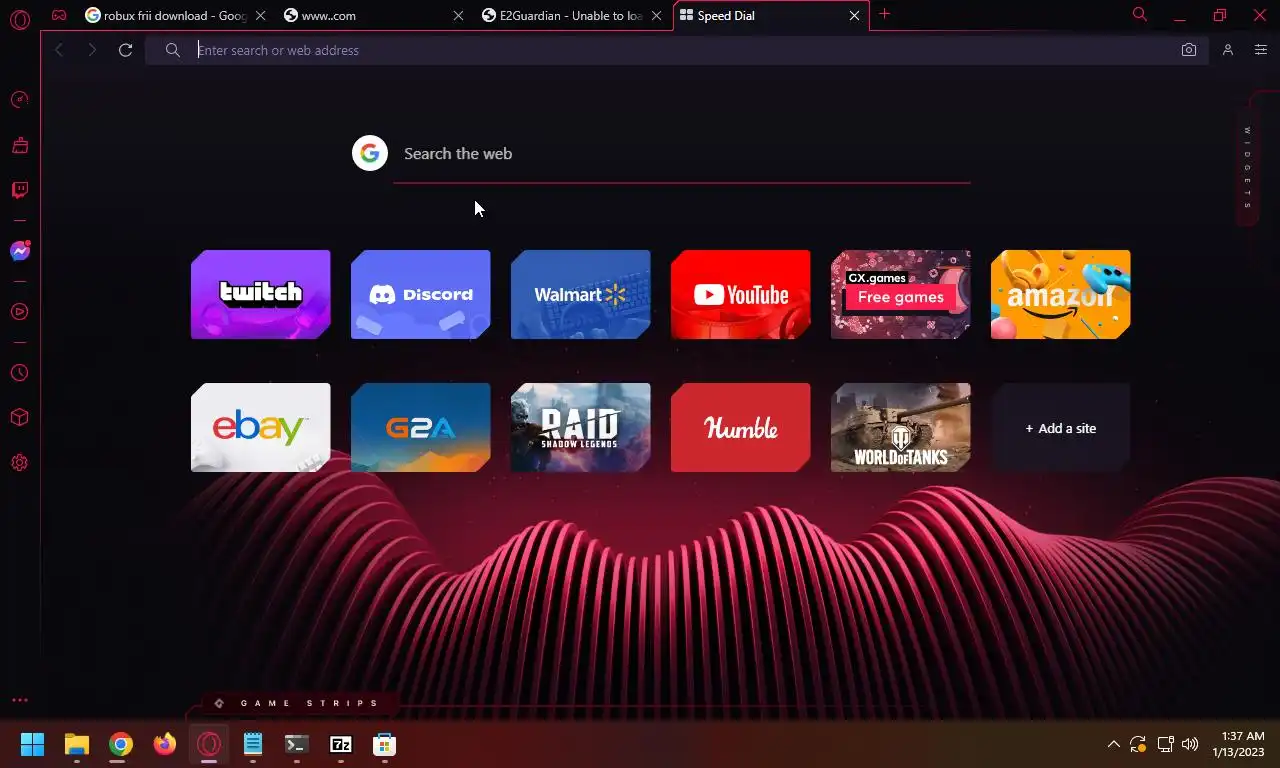Open 7-Zip from taskbar
This screenshot has height=768, width=1280.
341,744
